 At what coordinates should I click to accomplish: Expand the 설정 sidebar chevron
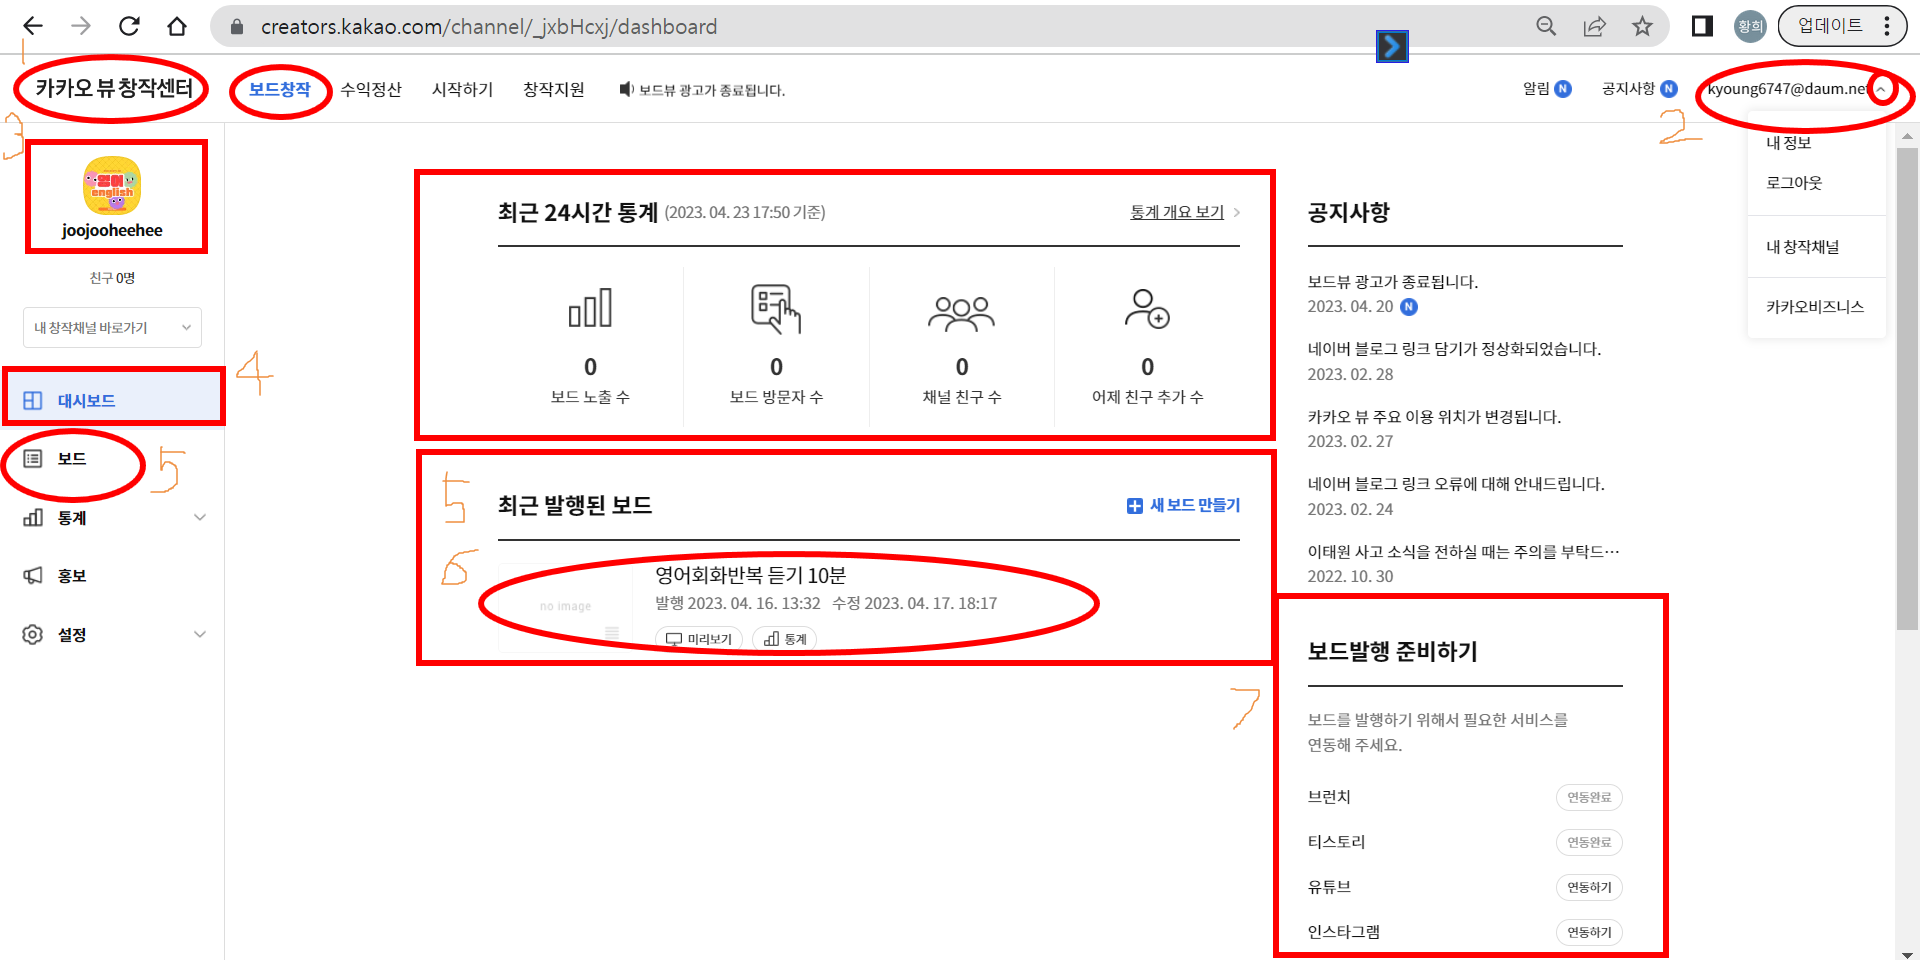(200, 634)
